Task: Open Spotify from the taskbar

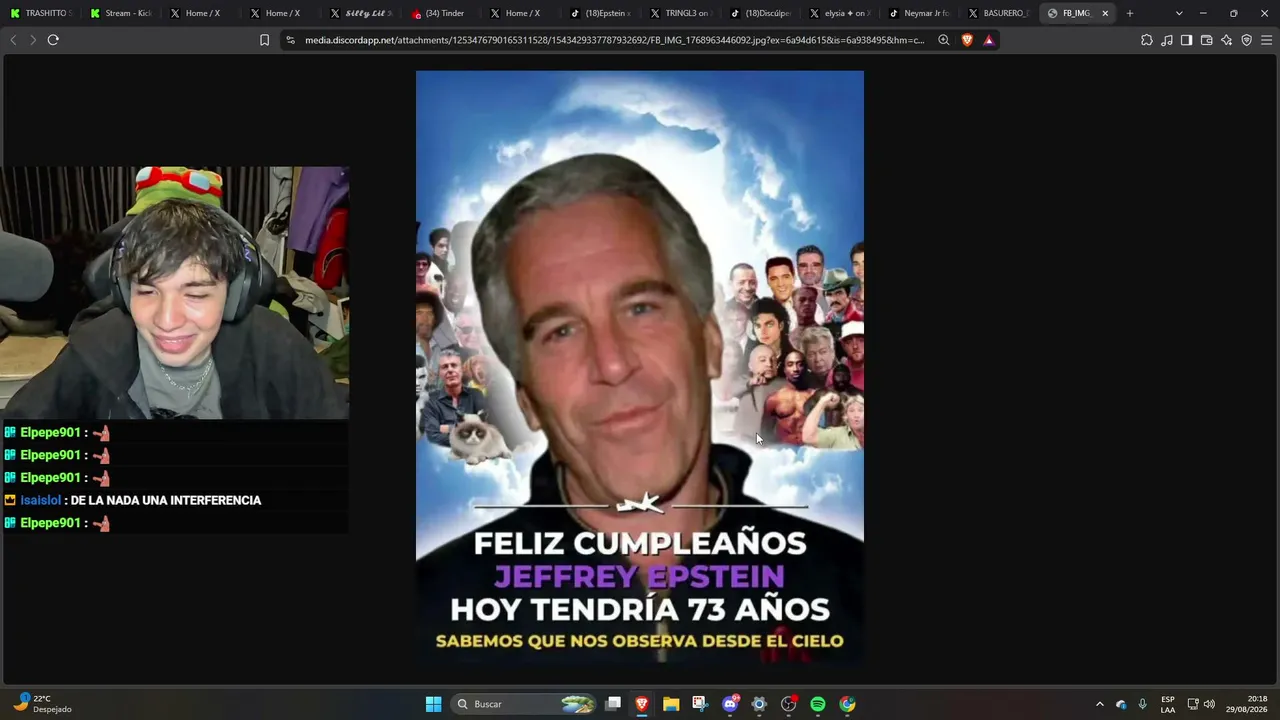Action: point(818,704)
